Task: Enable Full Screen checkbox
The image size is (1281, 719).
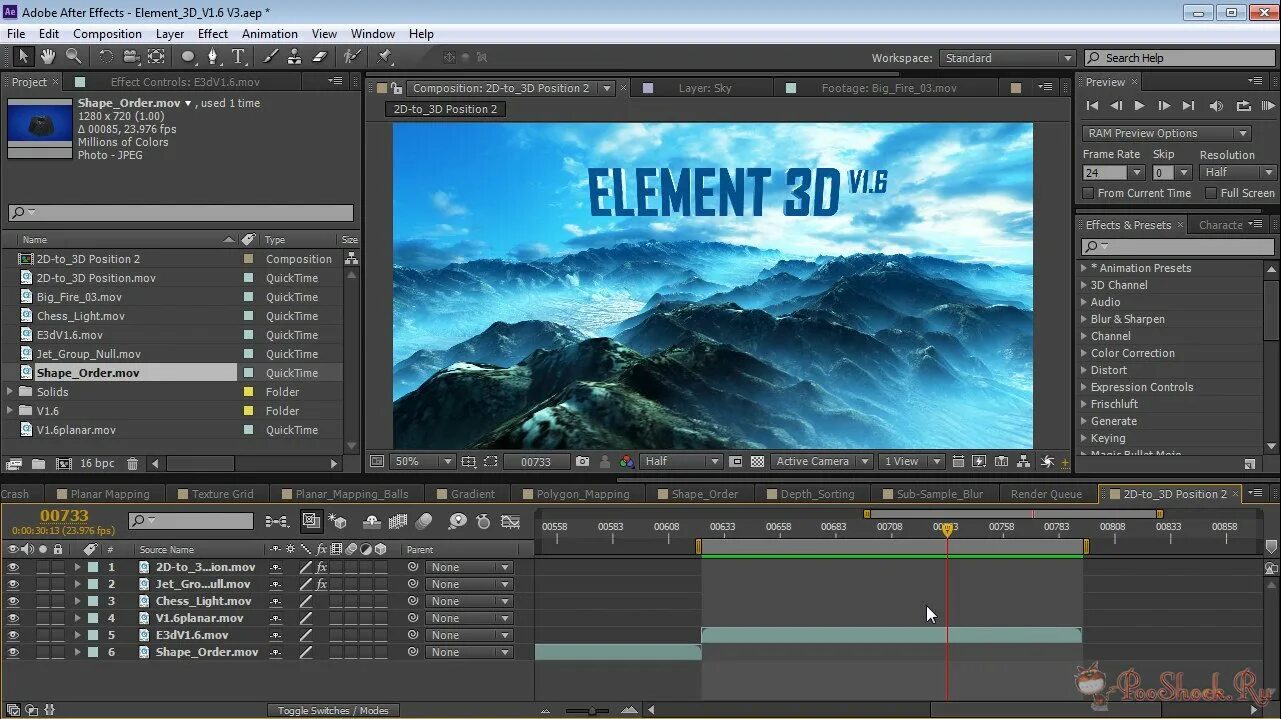Action: (1211, 193)
